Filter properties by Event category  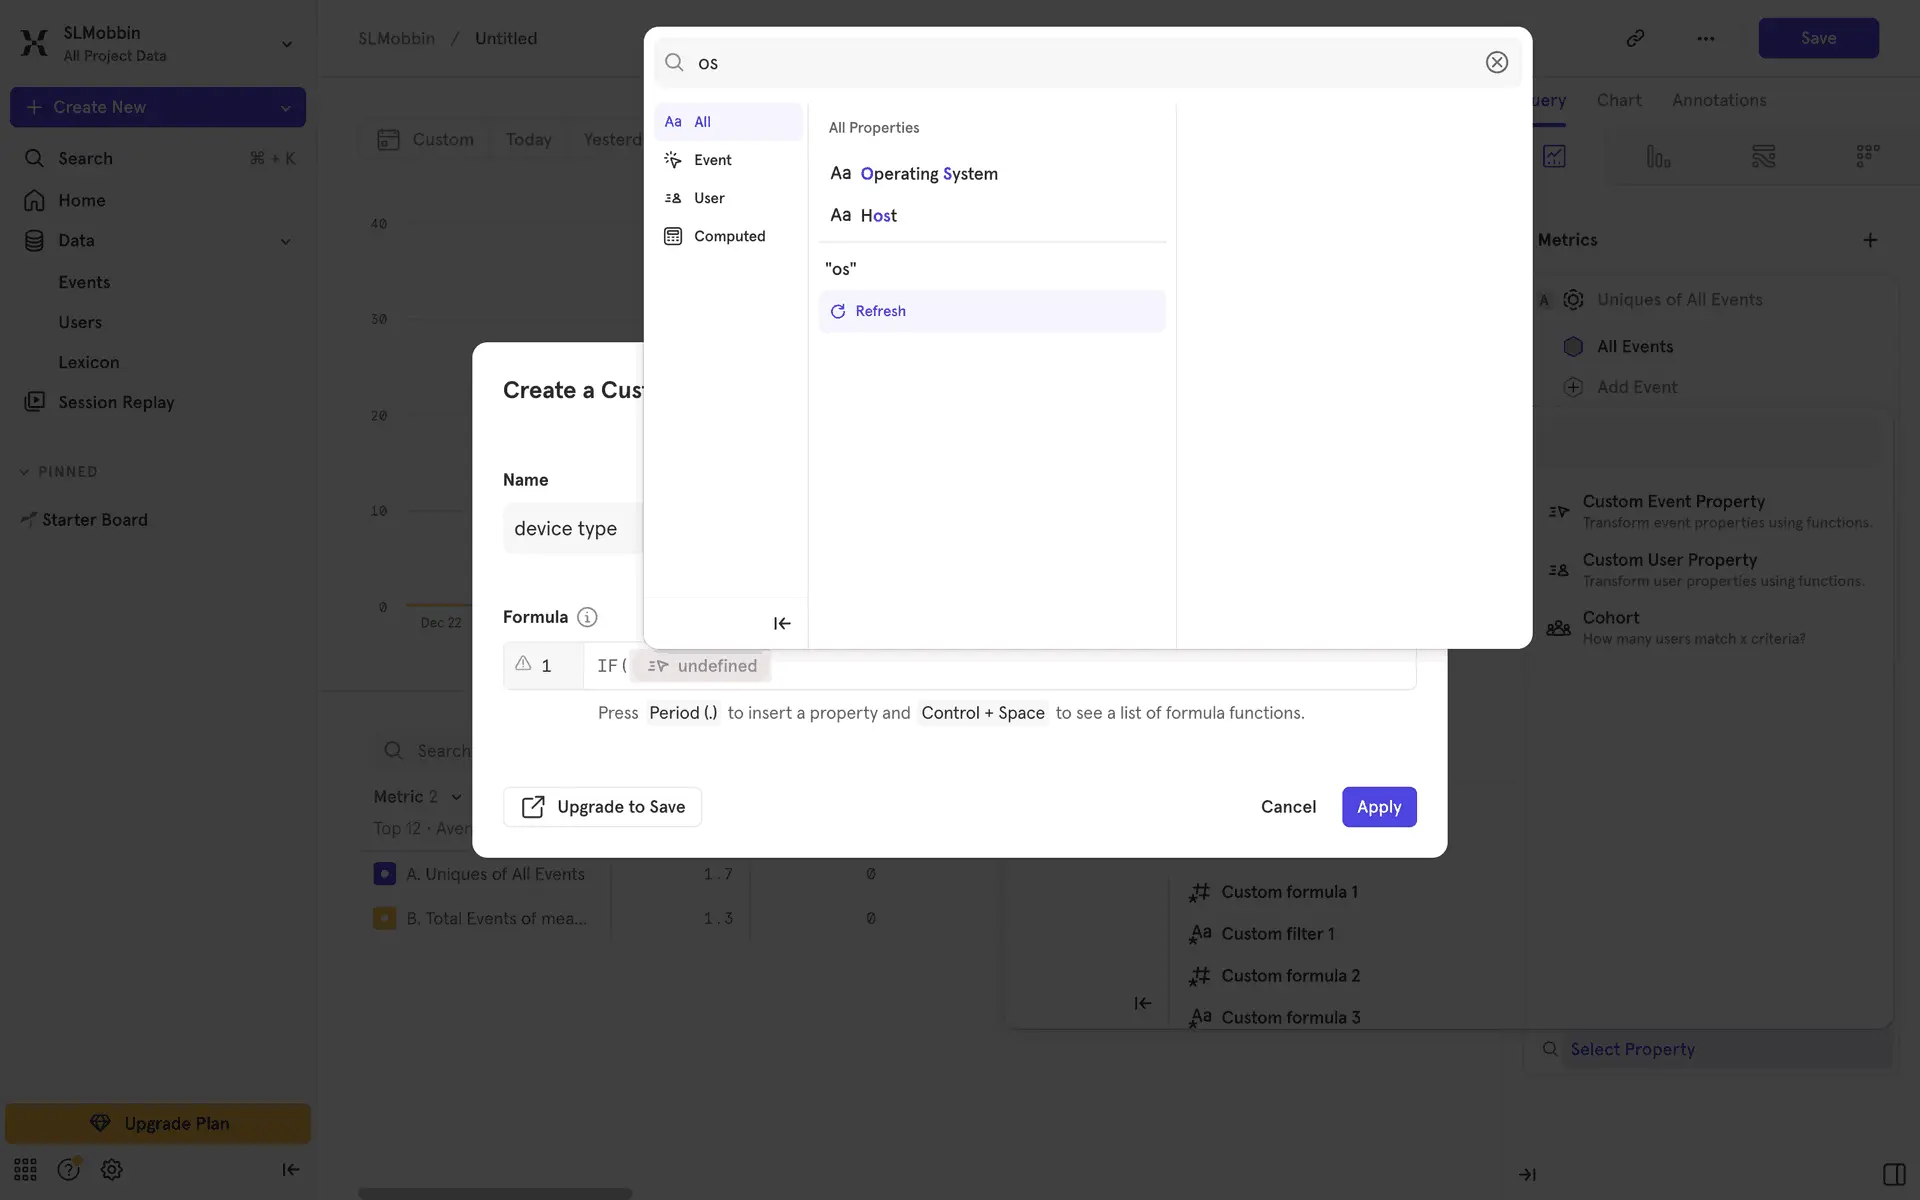[712, 160]
